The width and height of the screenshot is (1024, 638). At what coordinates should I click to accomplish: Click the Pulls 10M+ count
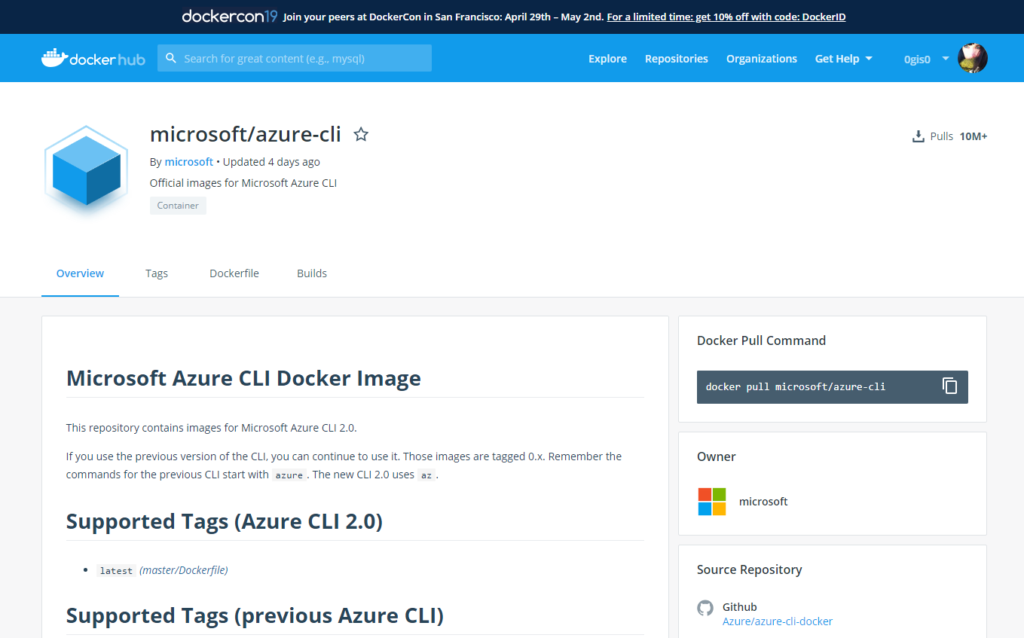coord(973,136)
